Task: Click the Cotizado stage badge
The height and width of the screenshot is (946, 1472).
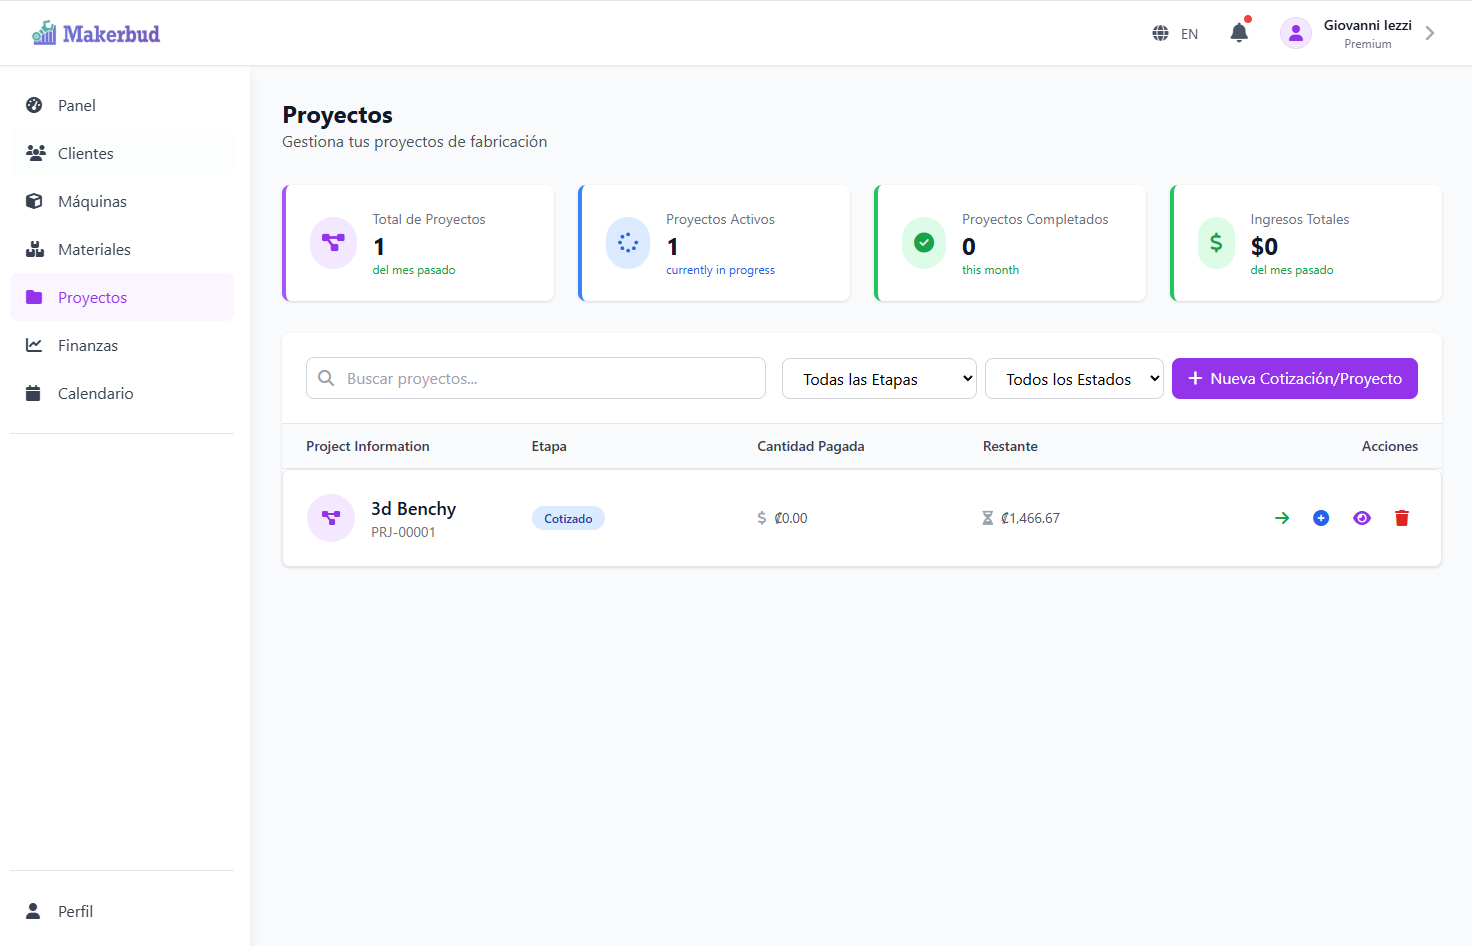Action: tap(568, 518)
